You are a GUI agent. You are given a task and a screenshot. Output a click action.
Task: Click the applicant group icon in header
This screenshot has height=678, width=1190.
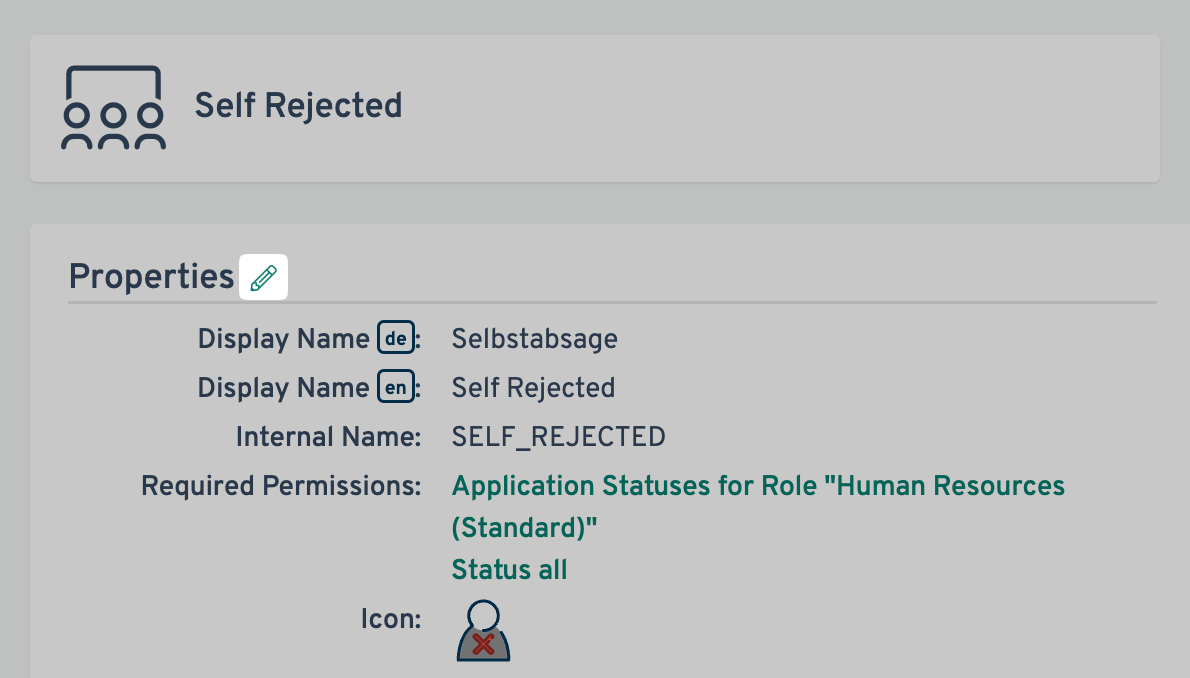113,108
